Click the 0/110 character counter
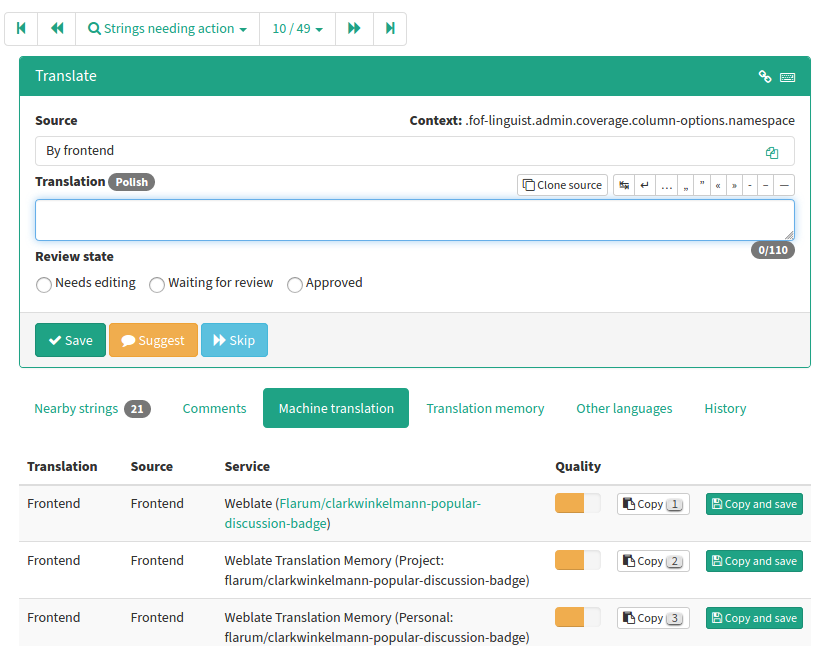The image size is (825, 646). tap(772, 250)
